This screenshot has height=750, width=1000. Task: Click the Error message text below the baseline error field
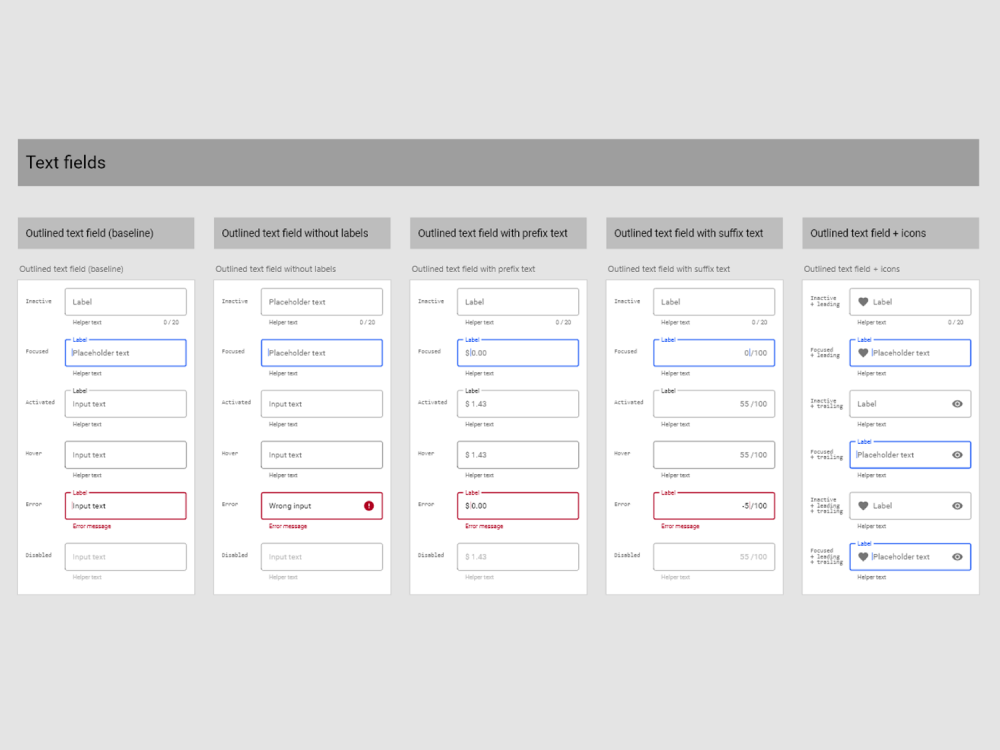91,526
